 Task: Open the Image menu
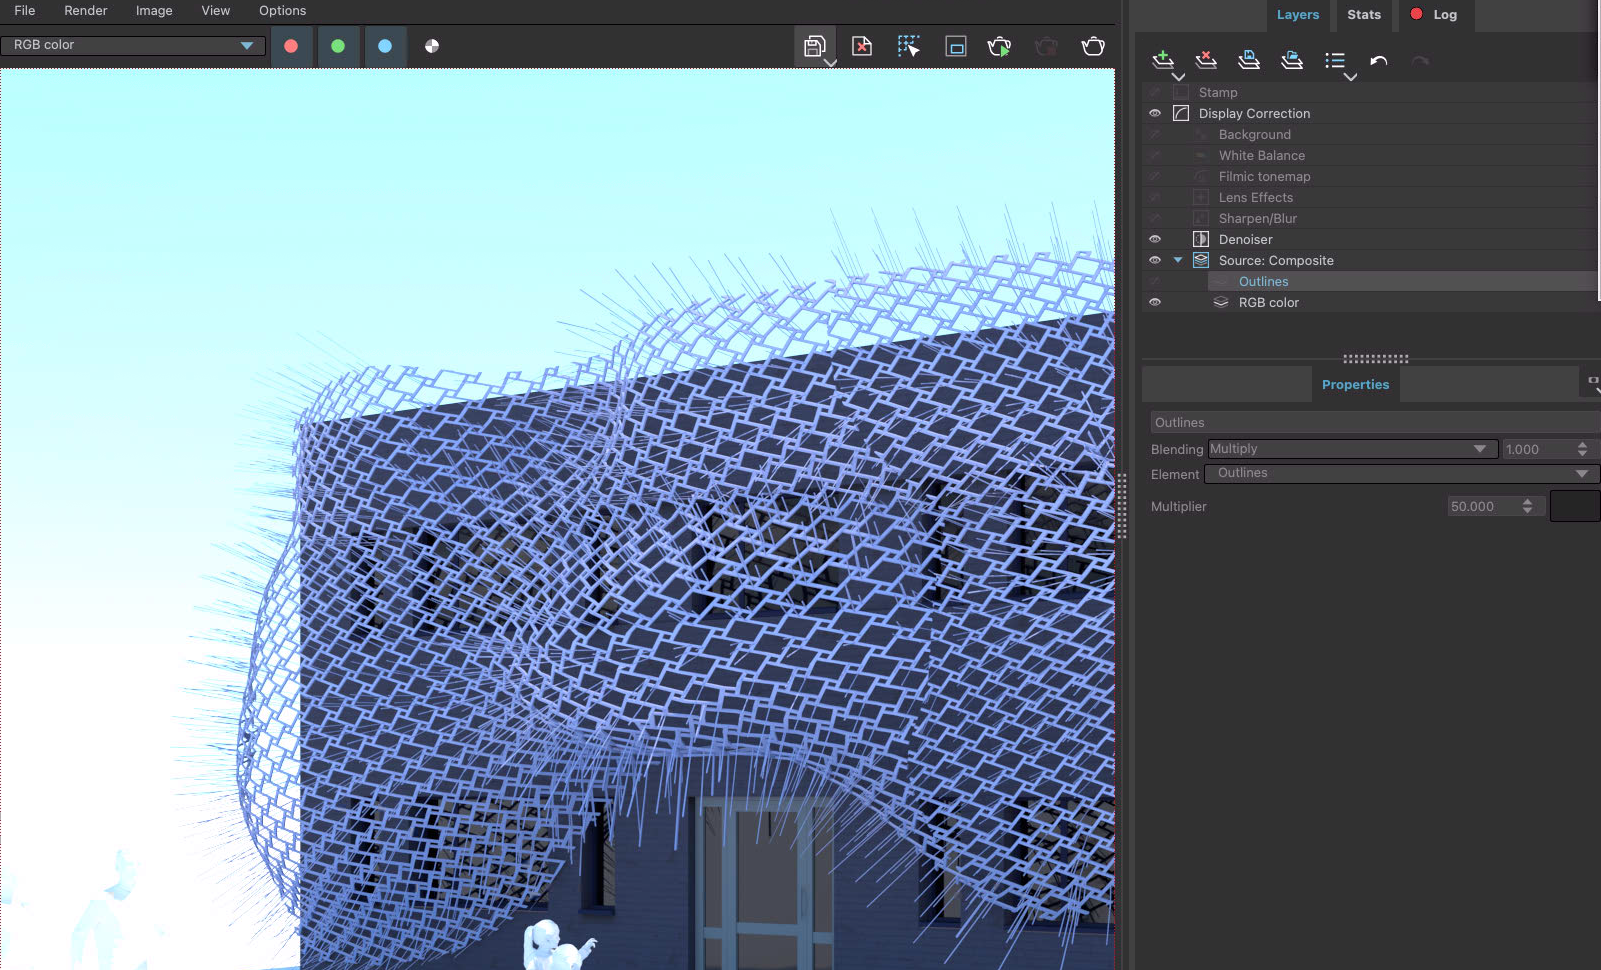click(154, 10)
